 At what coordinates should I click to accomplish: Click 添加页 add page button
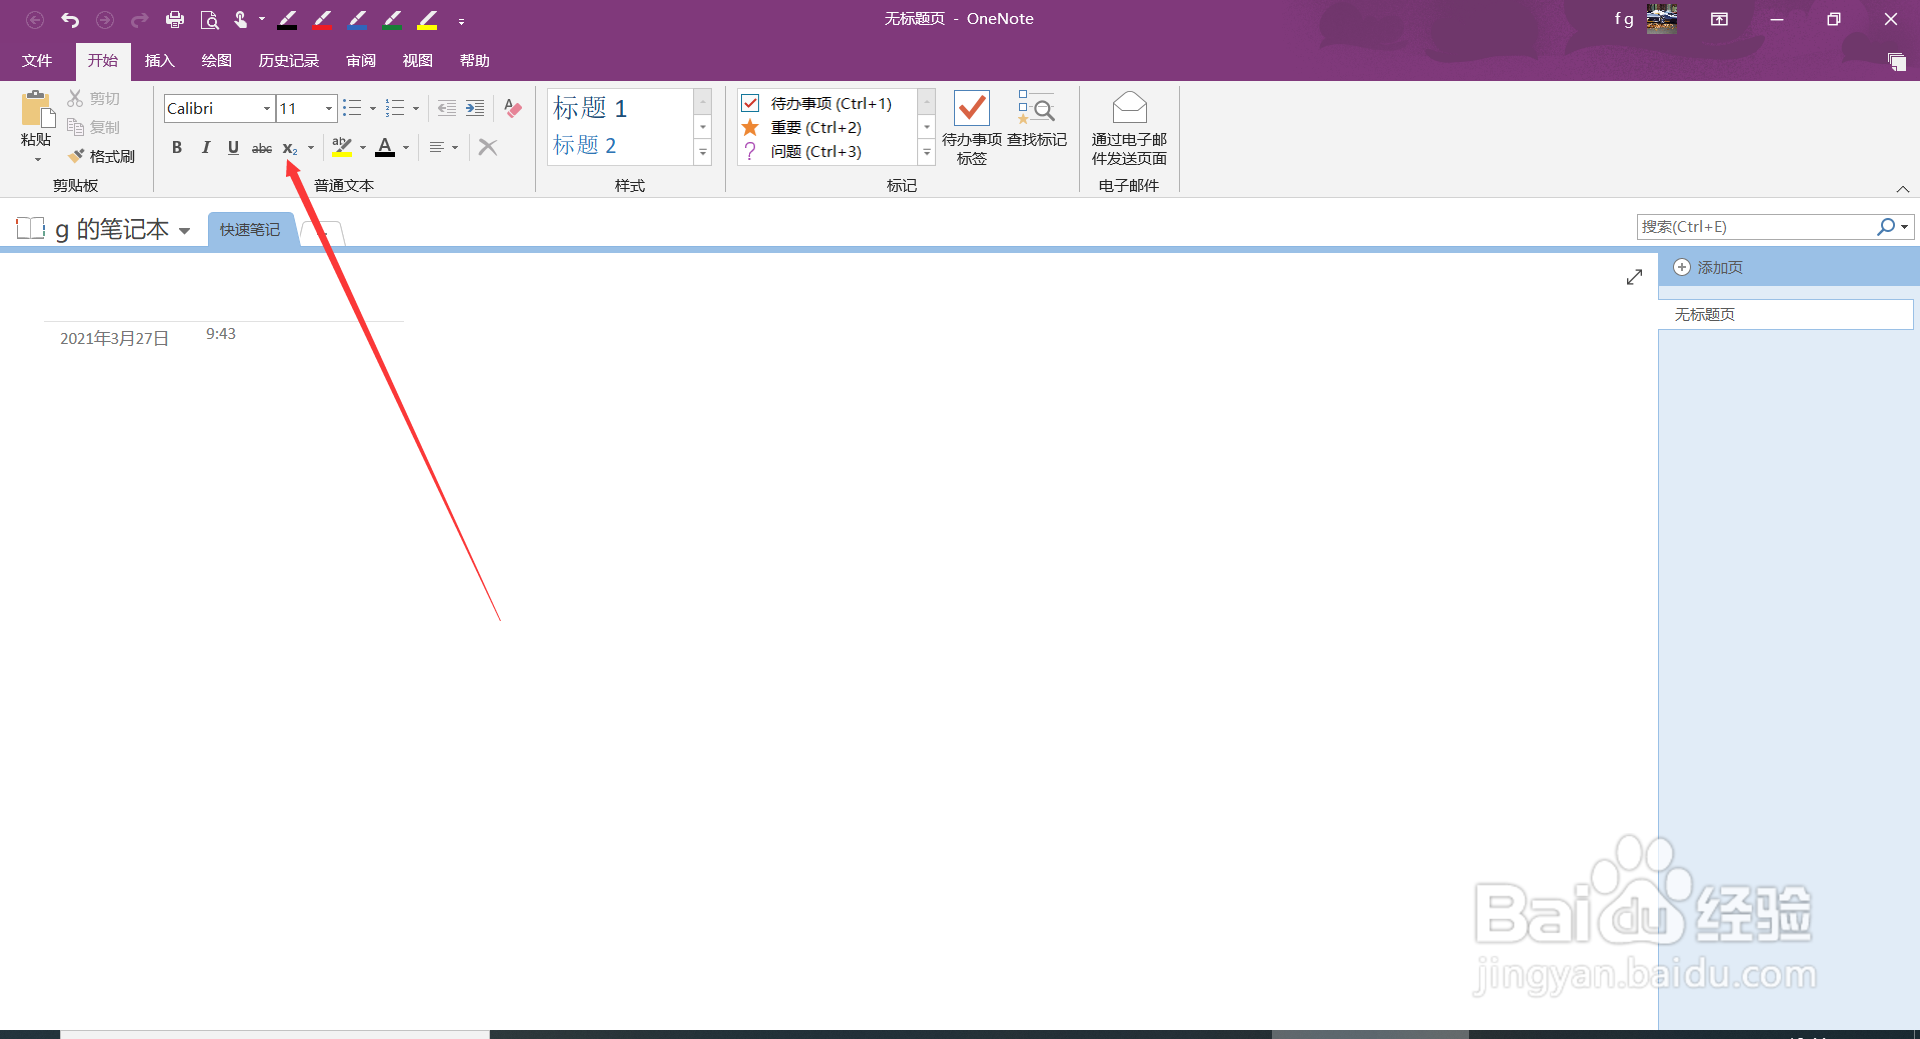[x=1709, y=267]
